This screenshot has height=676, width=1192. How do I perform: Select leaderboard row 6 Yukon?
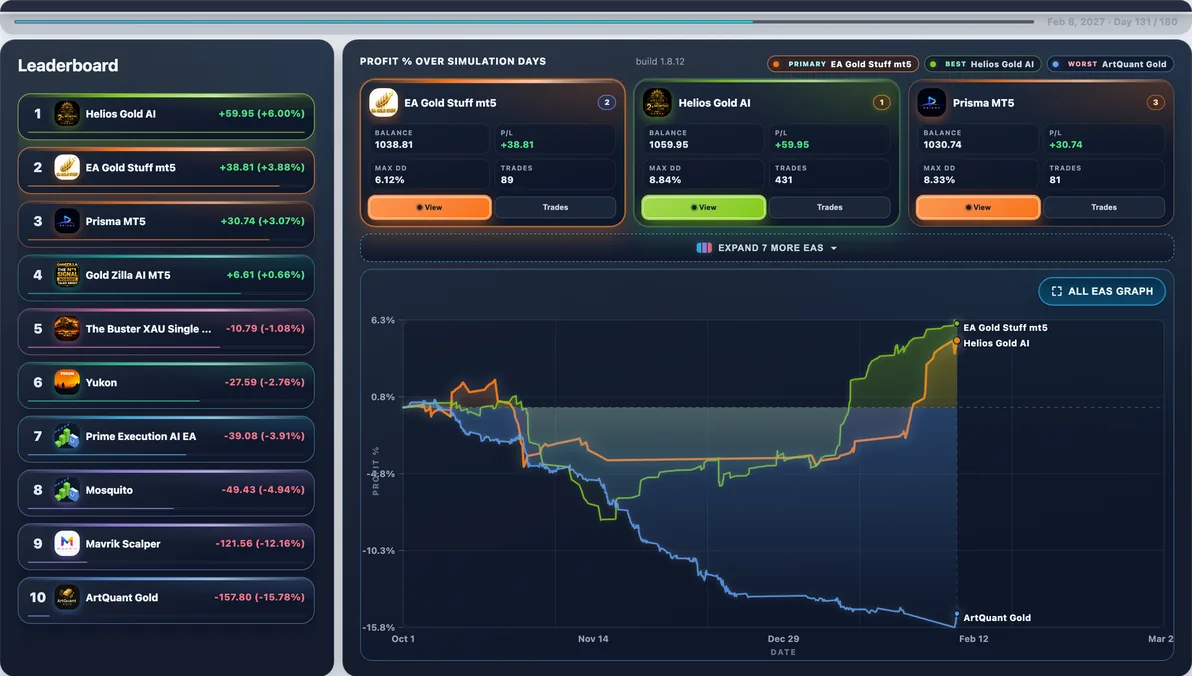(x=166, y=386)
